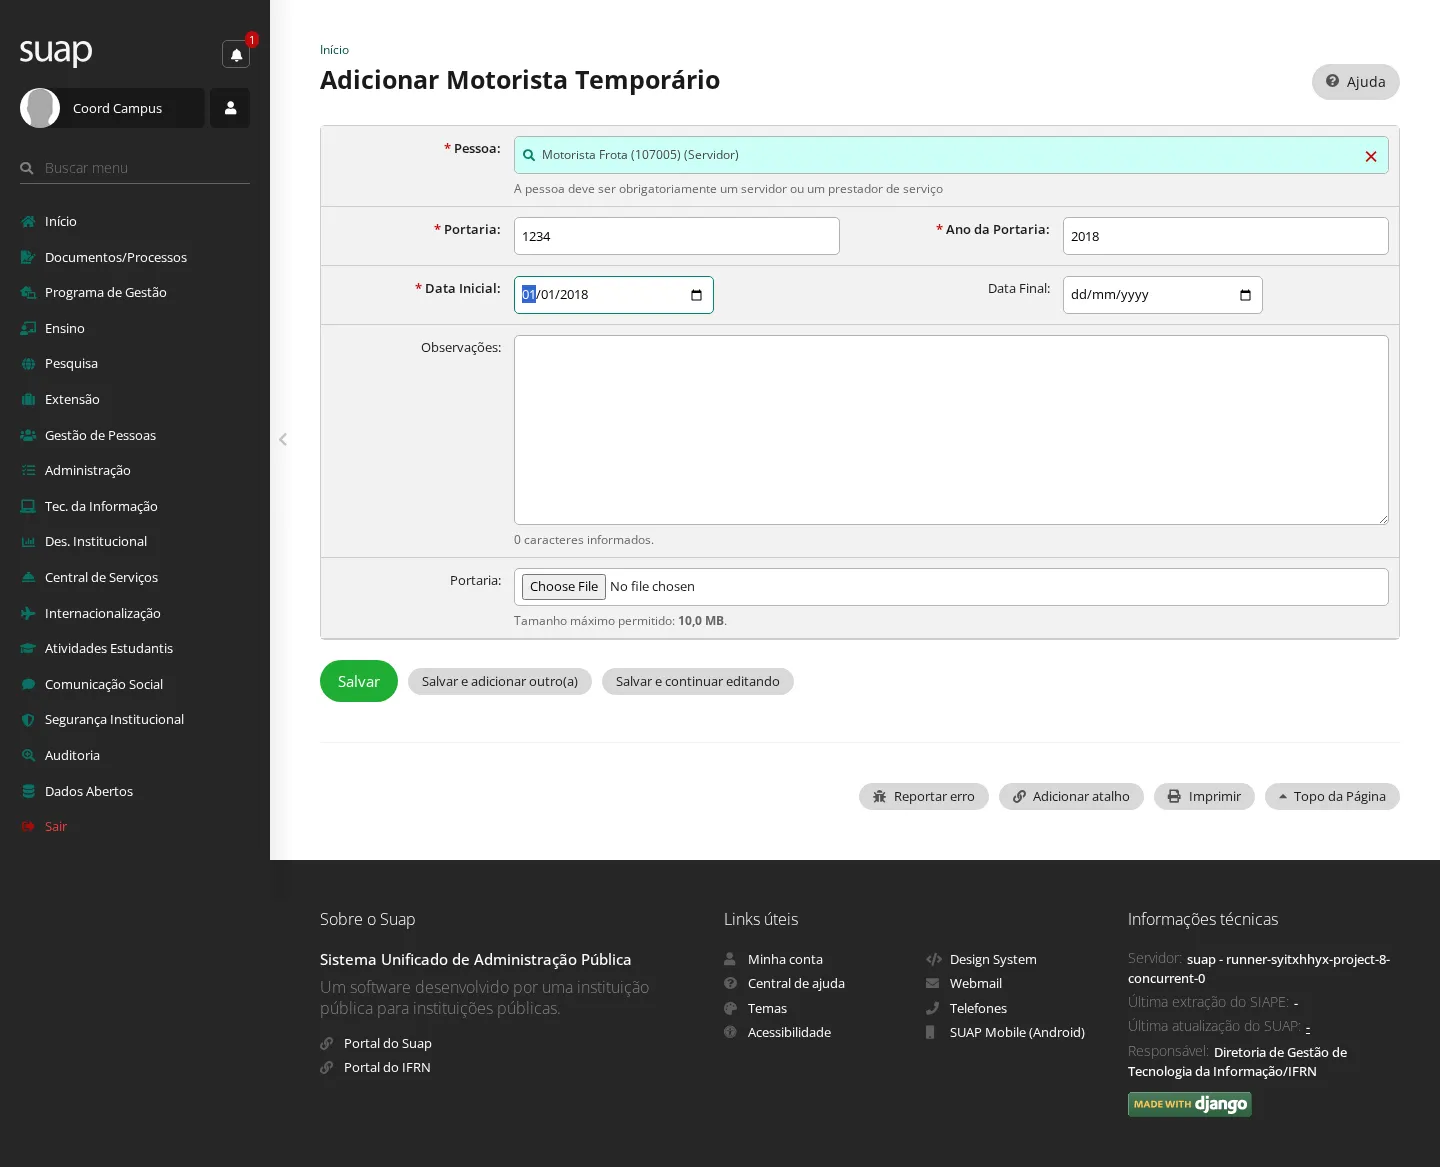Click the Segurança Institucional shield icon
Viewport: 1440px width, 1167px height.
click(28, 719)
